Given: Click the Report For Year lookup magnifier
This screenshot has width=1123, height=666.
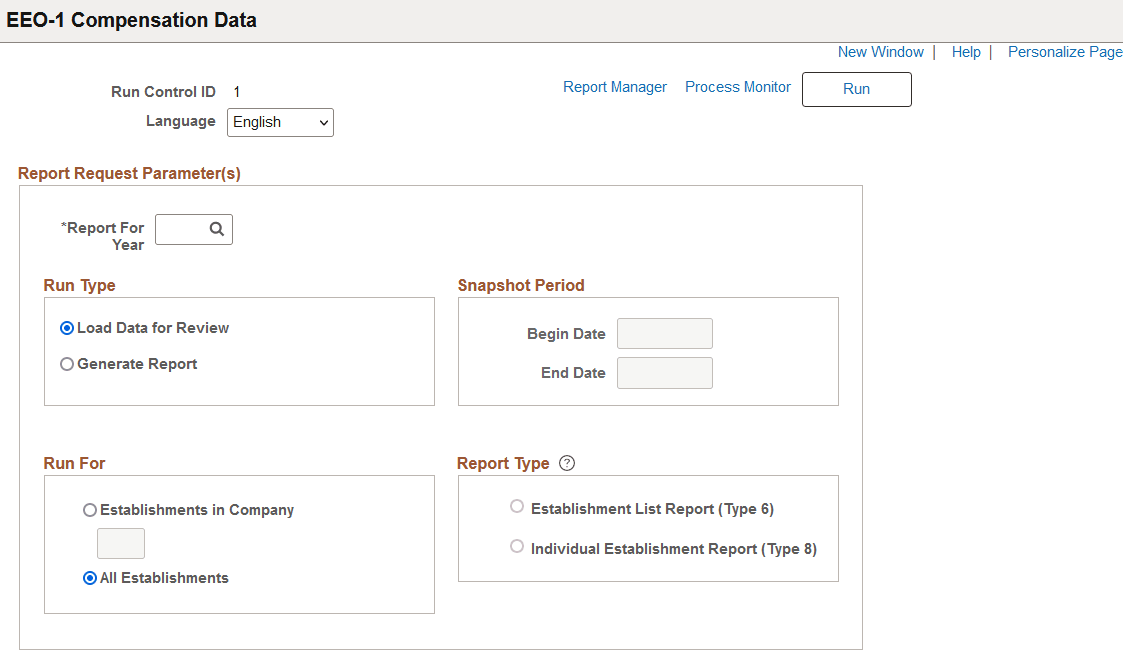Looking at the screenshot, I should 218,229.
